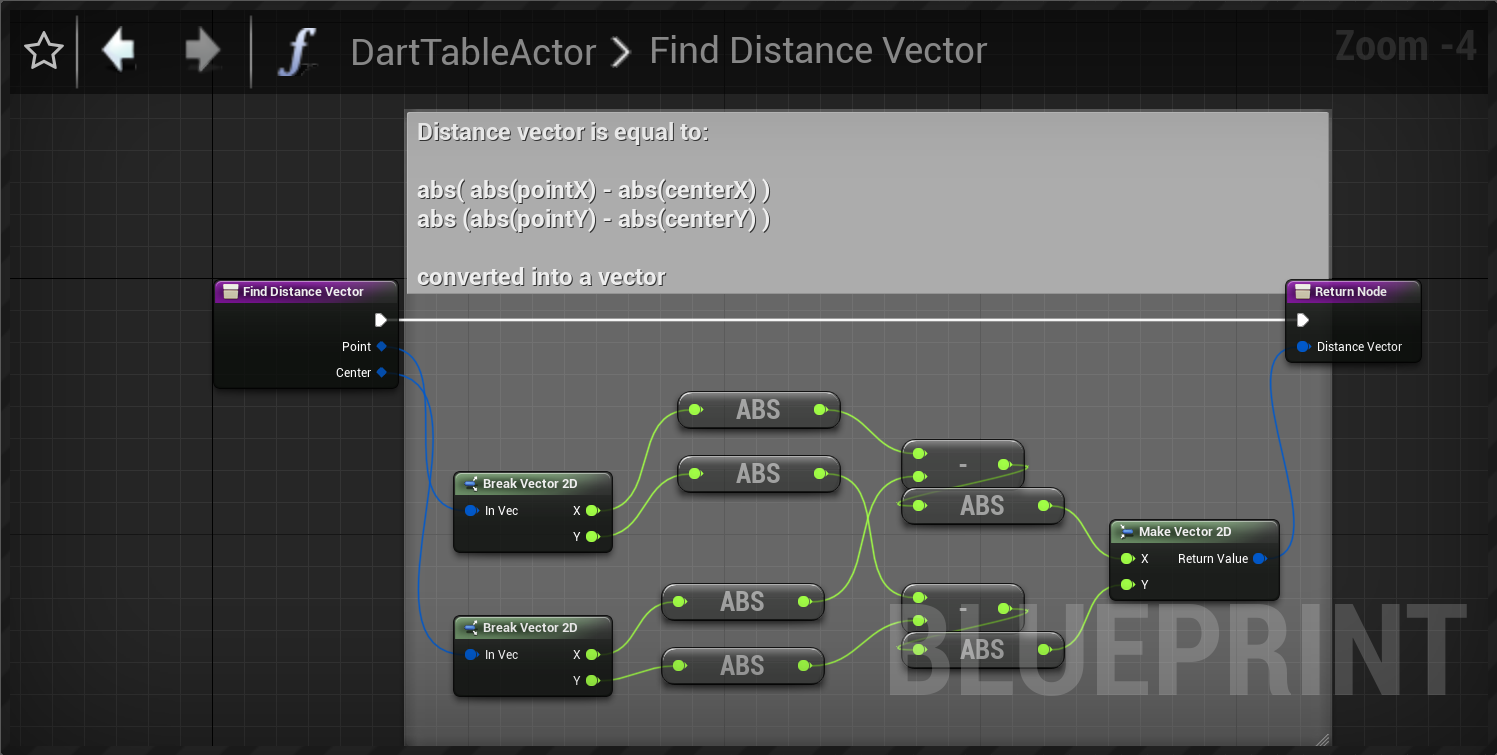Click the function f icon in breadcrumb
Screen dimensions: 1497x755
click(297, 52)
